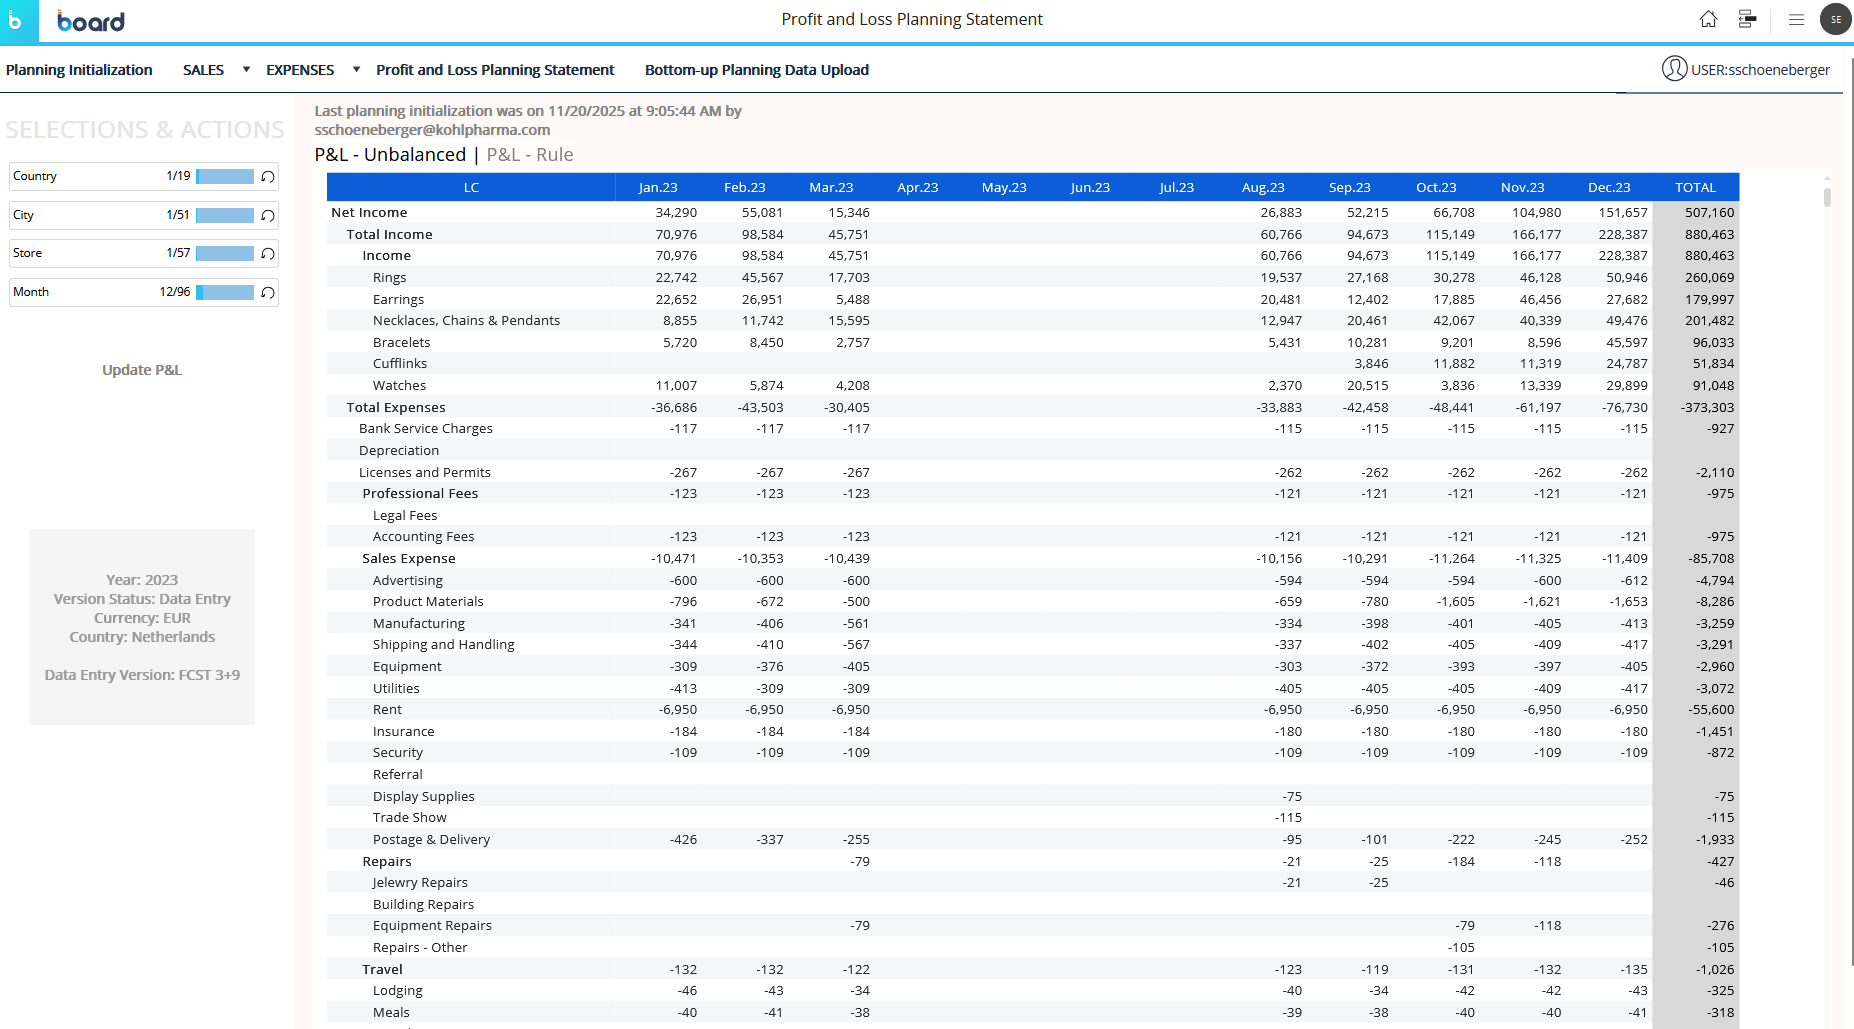1854x1029 pixels.
Task: Reset the City selection
Action: click(x=268, y=216)
